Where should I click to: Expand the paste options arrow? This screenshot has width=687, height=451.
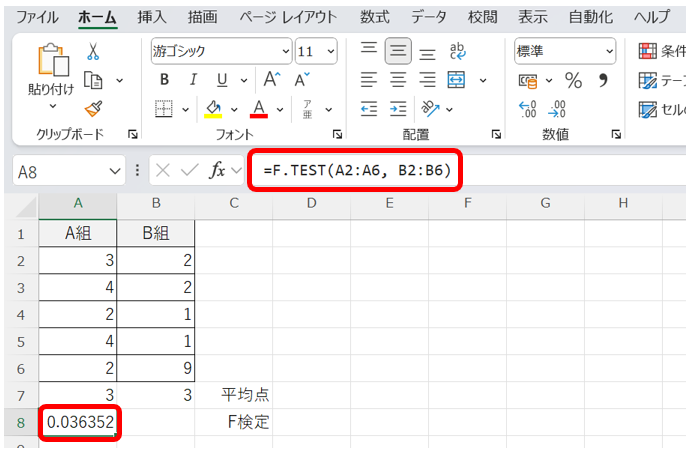click(x=53, y=106)
